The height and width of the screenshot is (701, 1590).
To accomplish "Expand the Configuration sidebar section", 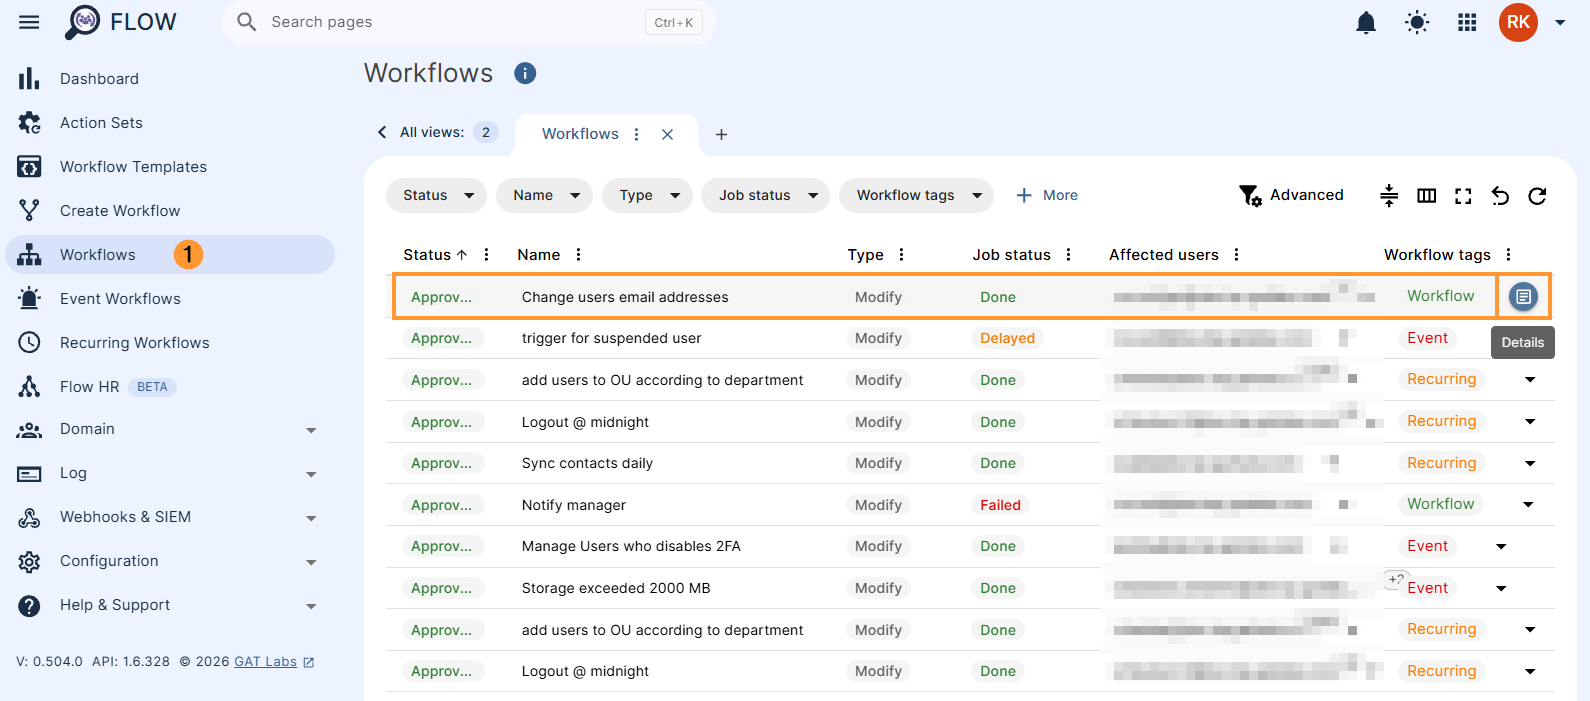I will point(170,561).
